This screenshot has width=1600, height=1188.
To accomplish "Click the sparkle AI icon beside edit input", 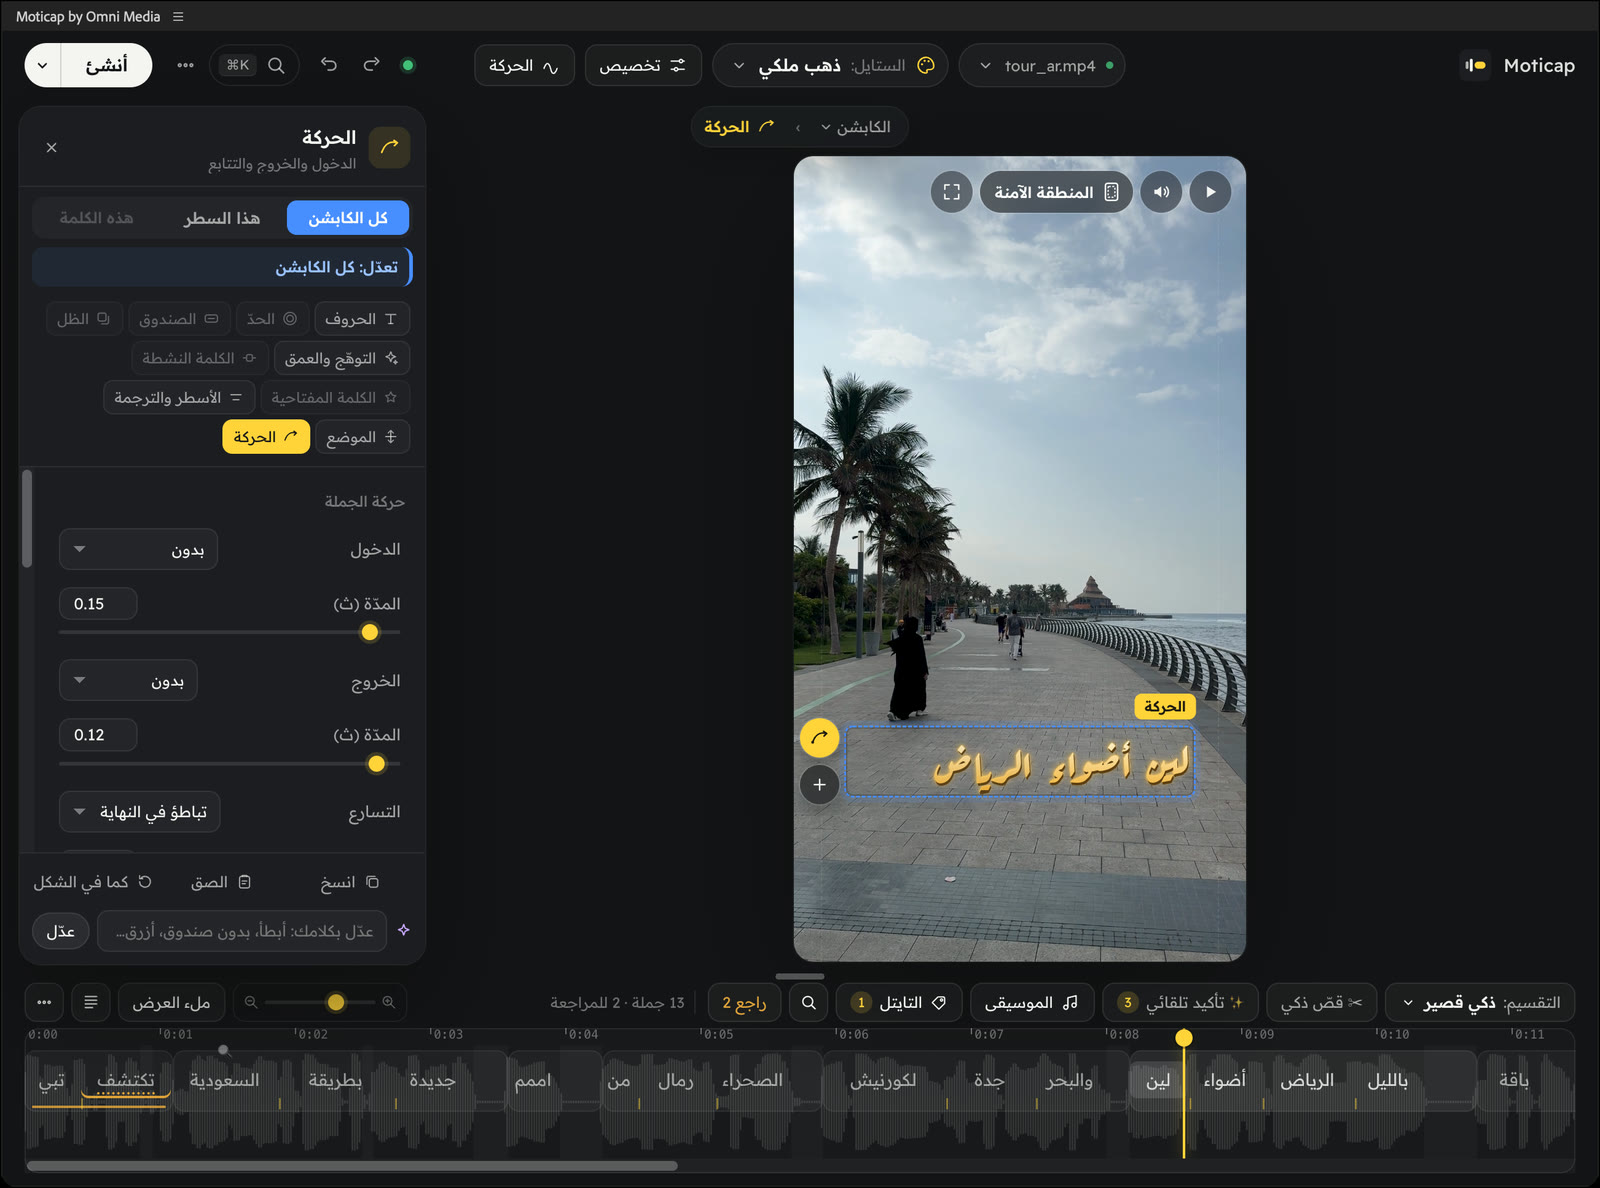I will [404, 930].
